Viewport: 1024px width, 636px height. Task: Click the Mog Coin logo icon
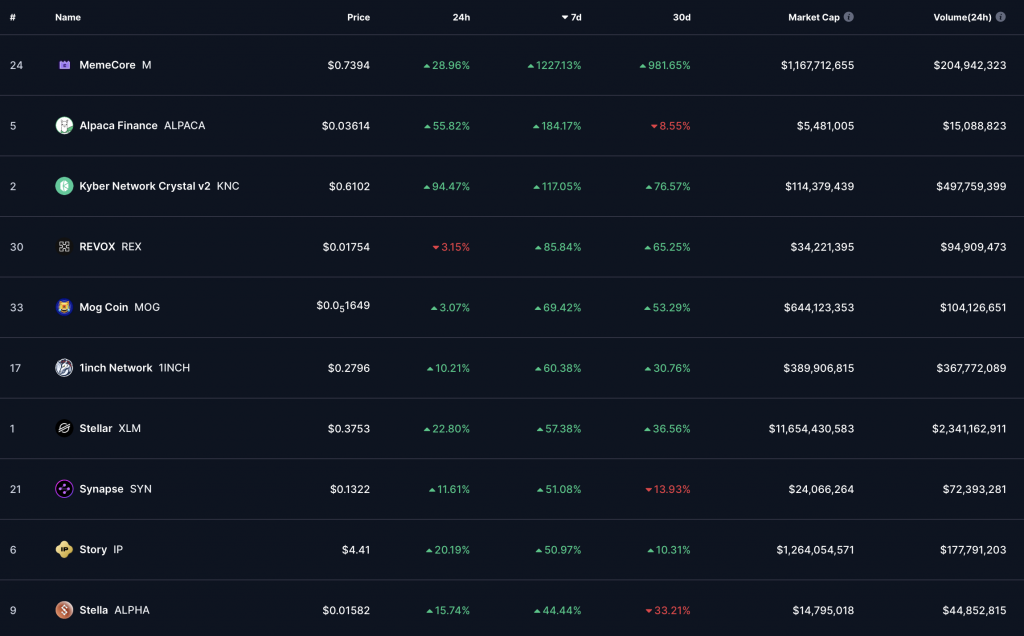(x=64, y=307)
